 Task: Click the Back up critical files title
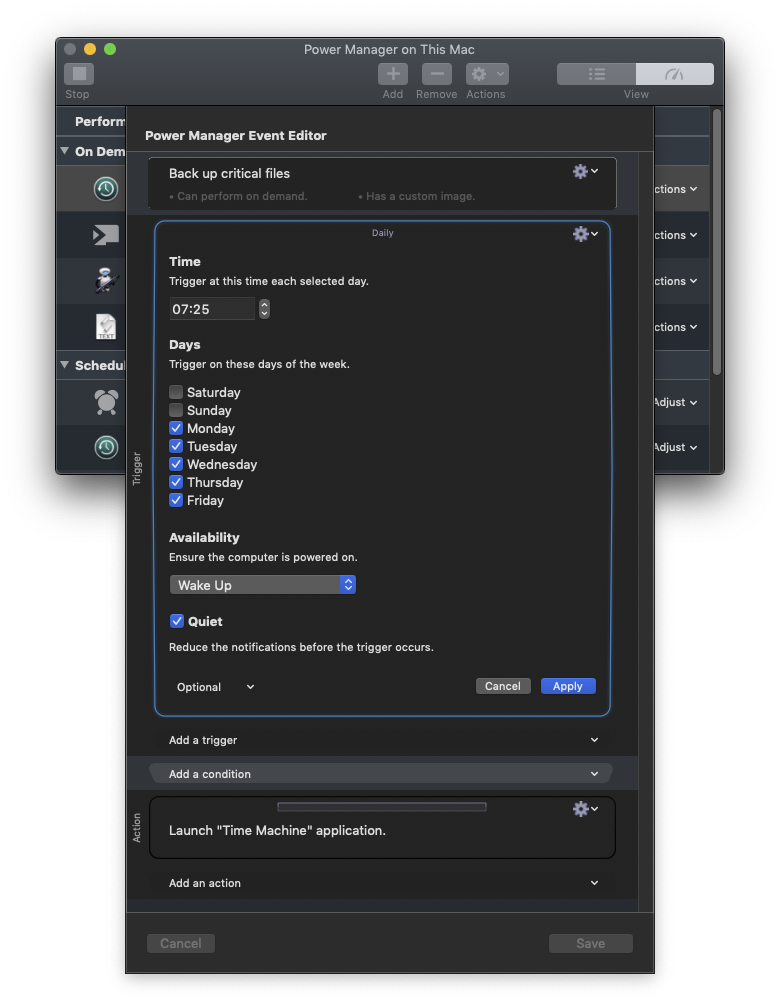tap(230, 173)
